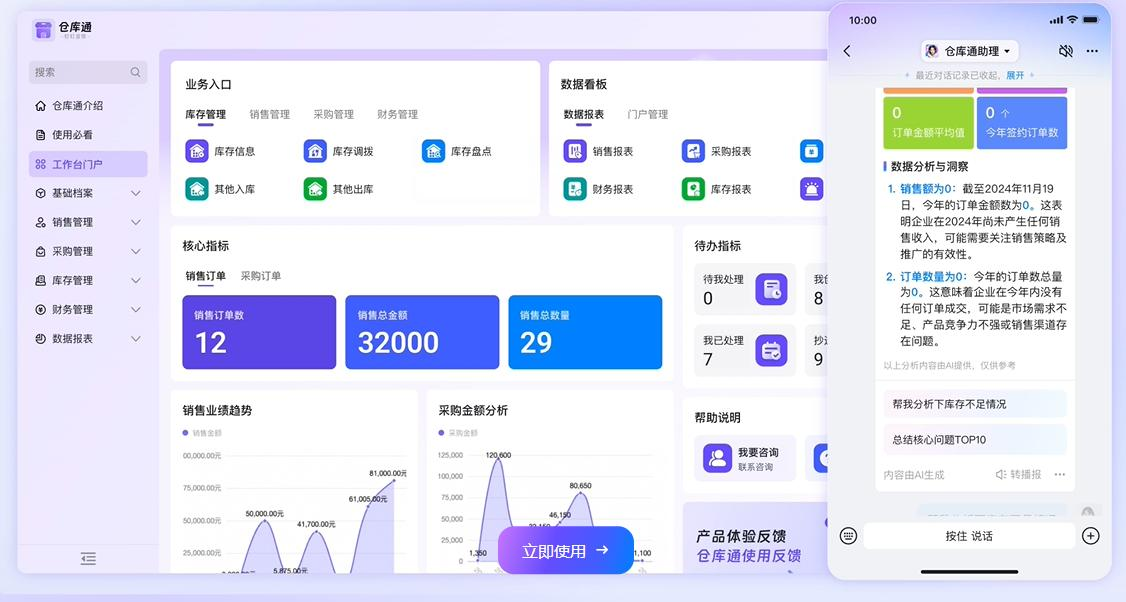Open the 财务报表 icon

point(574,189)
